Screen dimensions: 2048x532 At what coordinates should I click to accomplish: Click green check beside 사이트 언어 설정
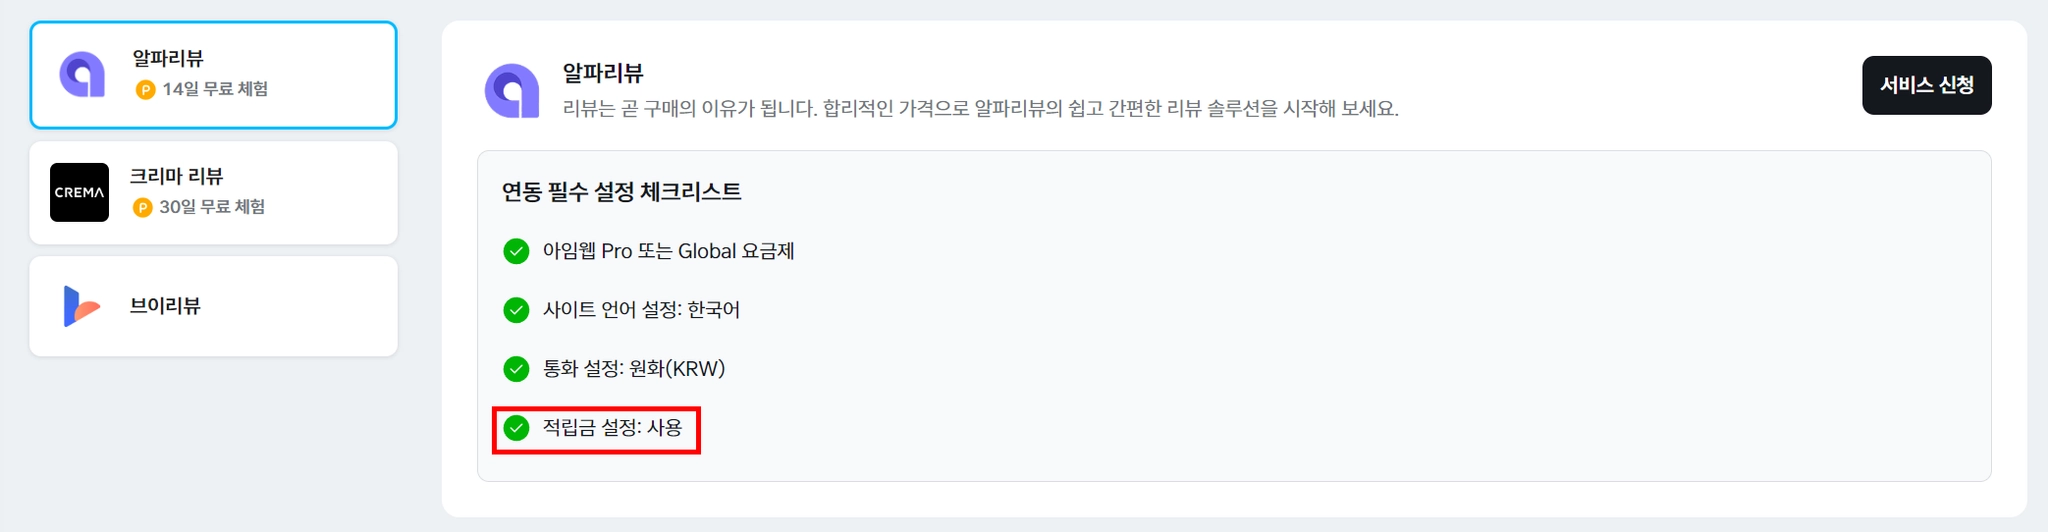(516, 310)
